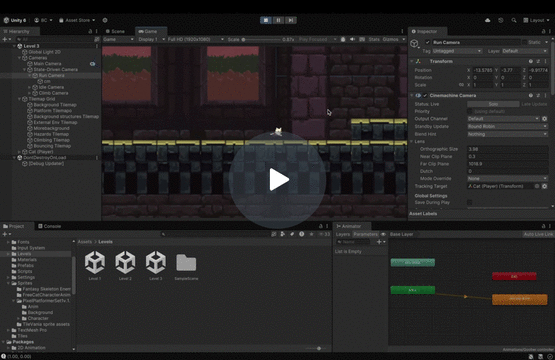
Task: Toggle Mute Audio speaker icon in Game view
Action: (352, 39)
